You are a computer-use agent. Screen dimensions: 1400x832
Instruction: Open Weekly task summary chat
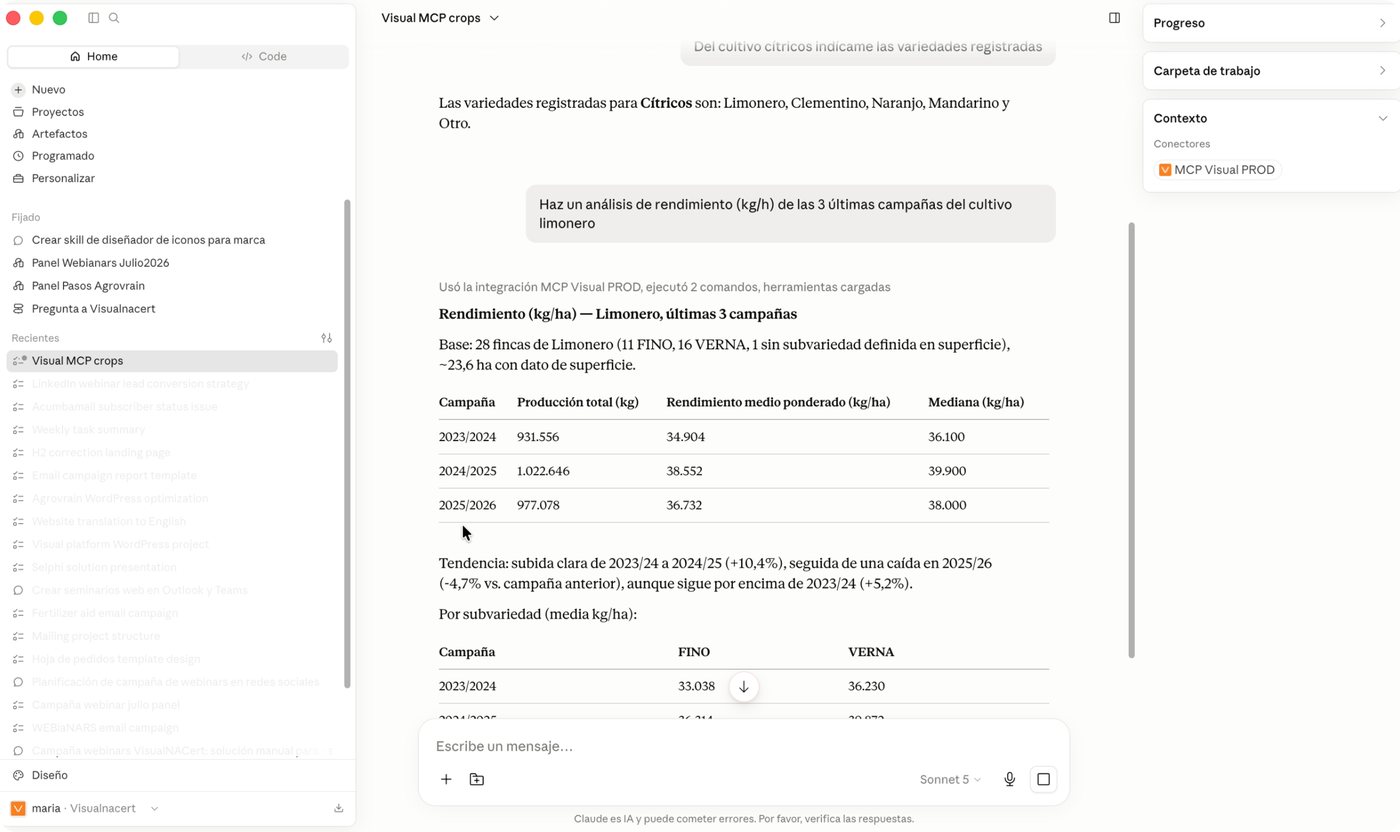(x=88, y=430)
